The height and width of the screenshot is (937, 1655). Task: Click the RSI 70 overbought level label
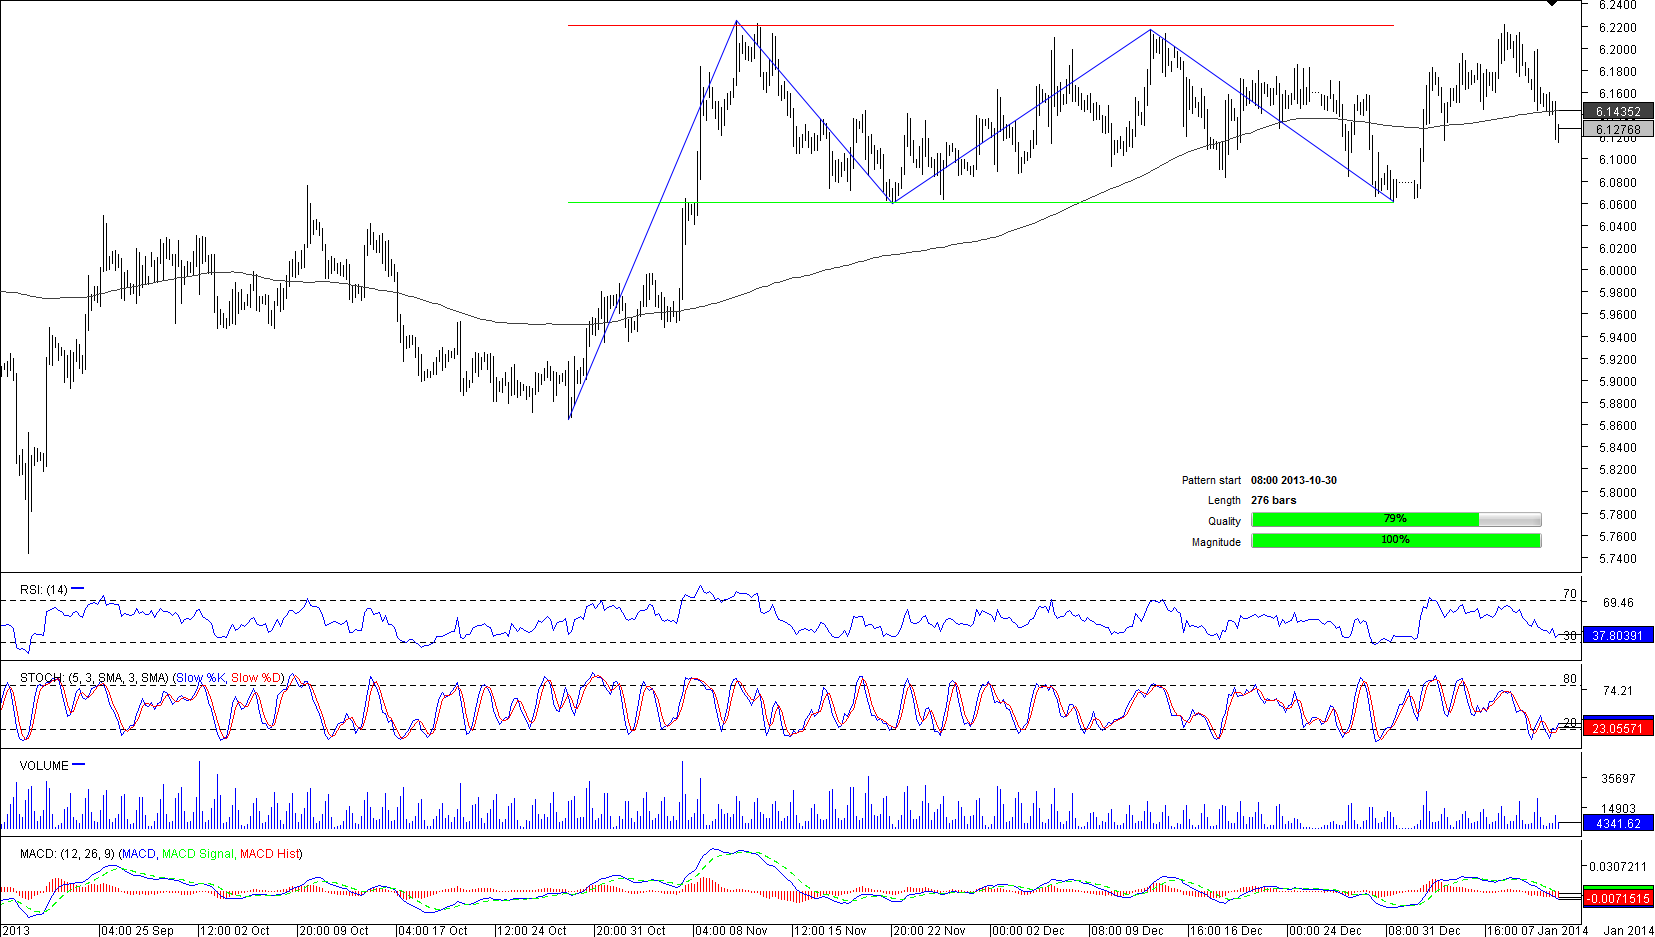coord(1570,594)
